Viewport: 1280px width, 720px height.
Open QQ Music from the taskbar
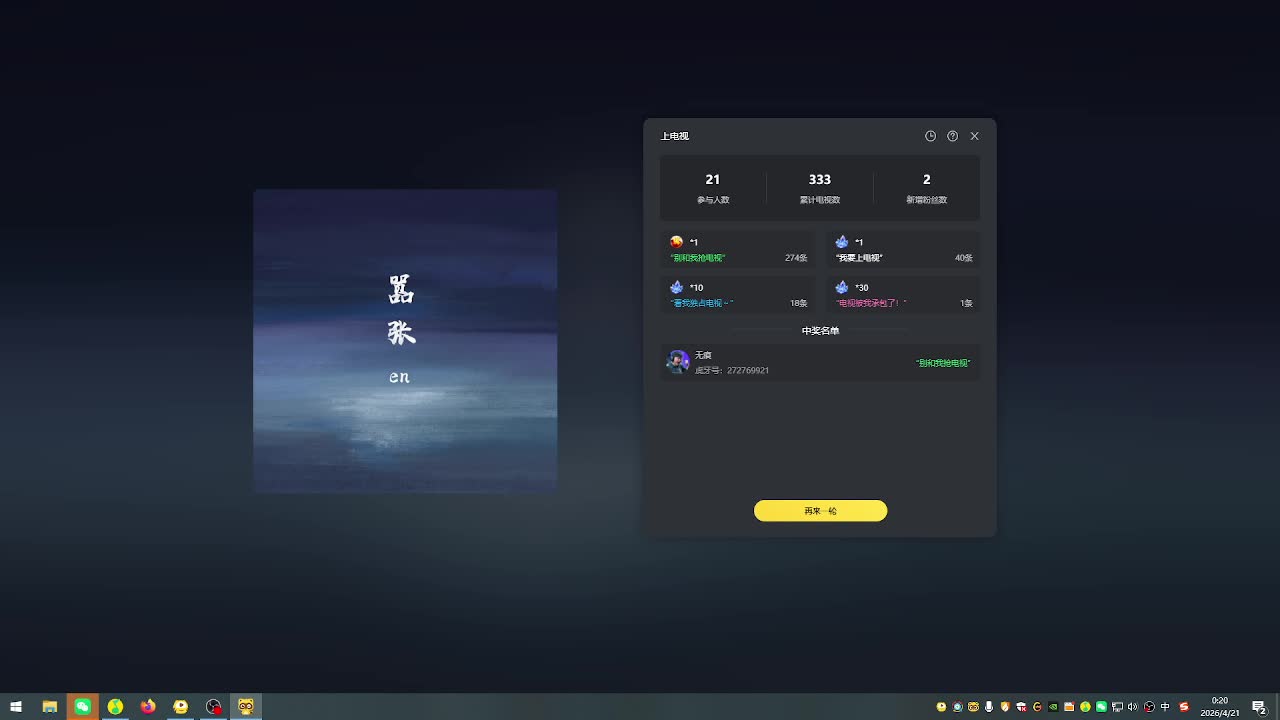pos(115,707)
